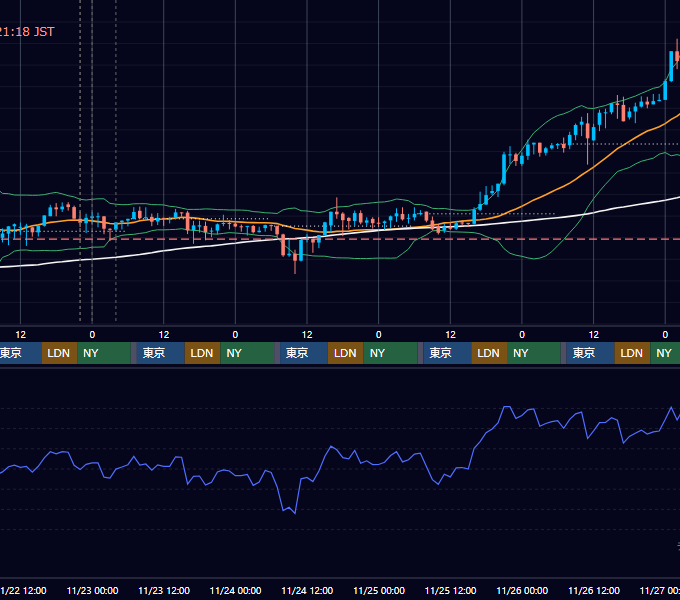Click the lowest red candle before 11/24 12:00
This screenshot has width=680, height=600.
point(295,260)
